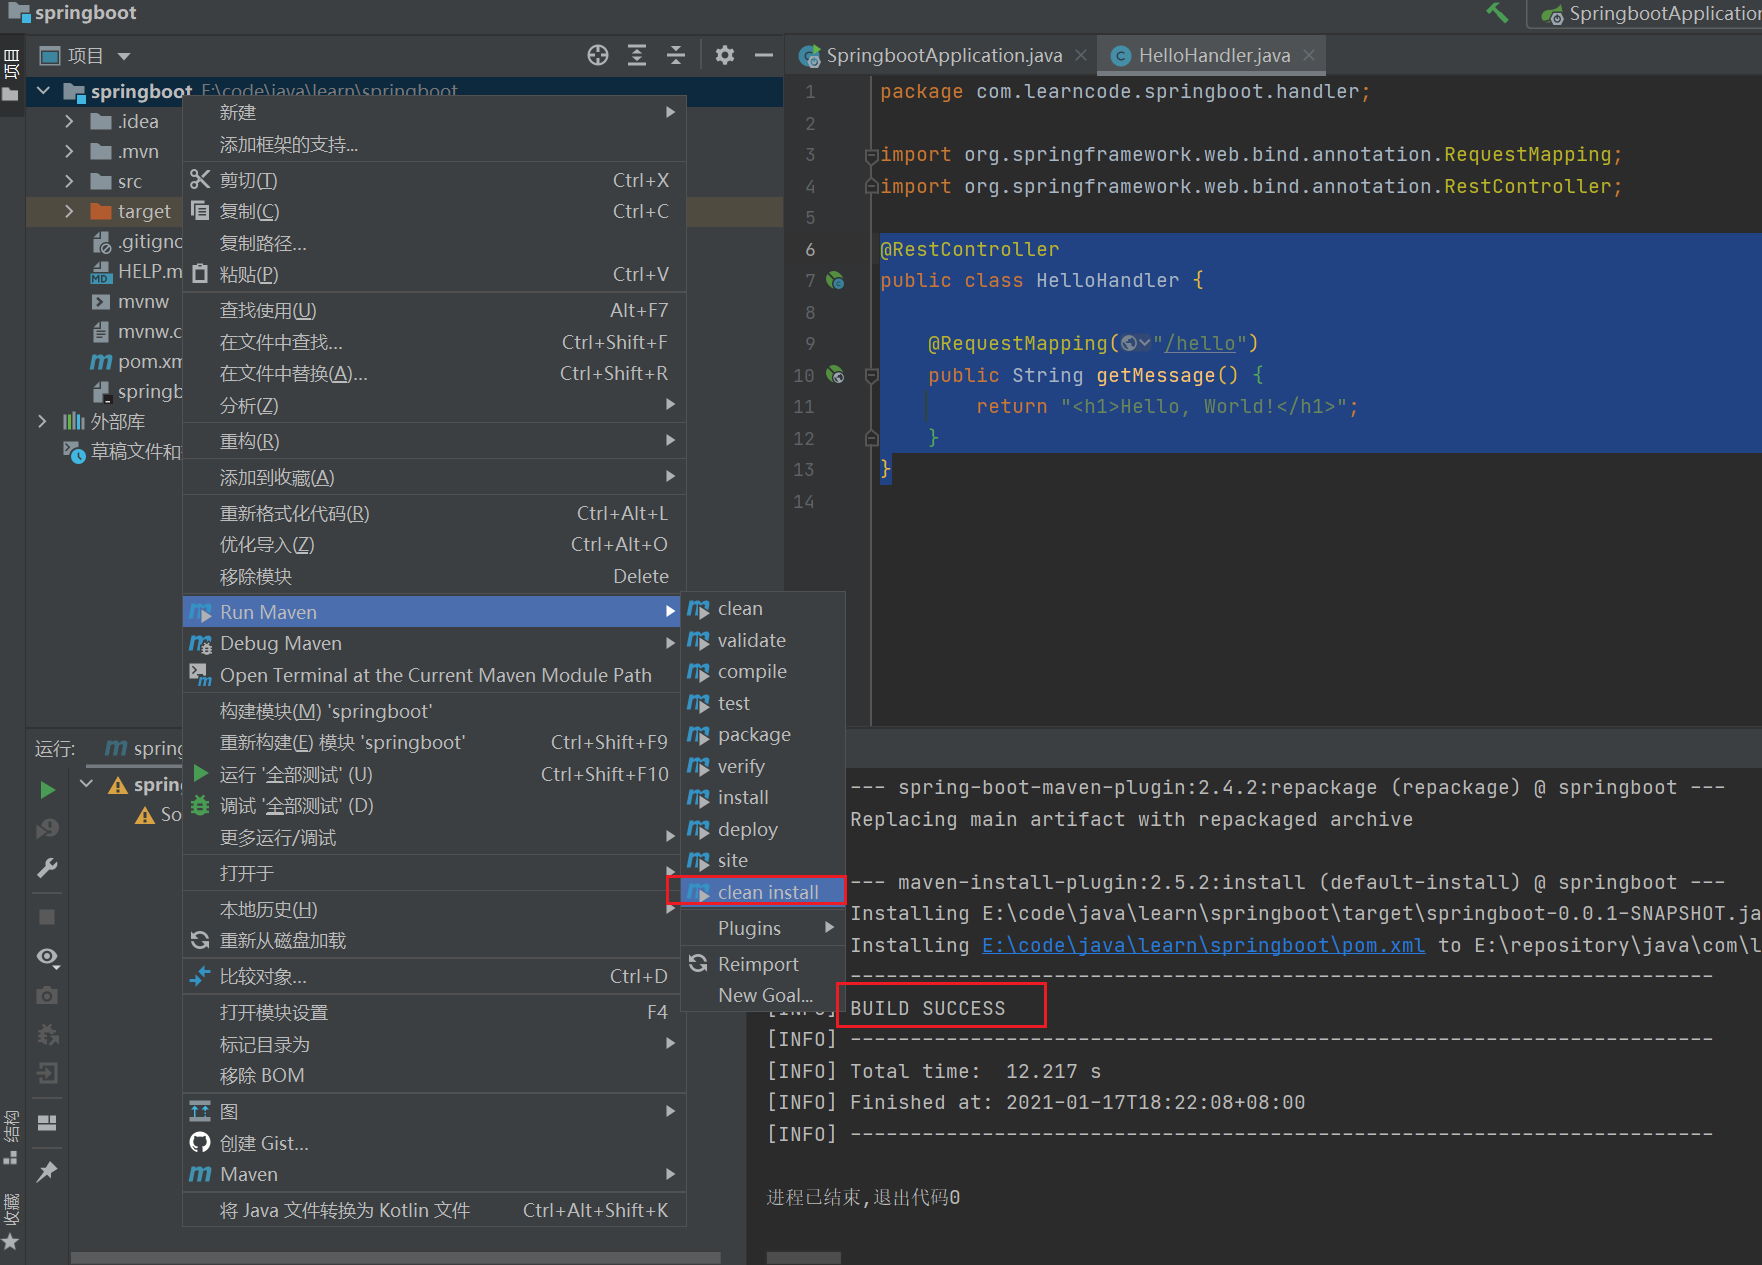Choose the deploy Maven goal
The width and height of the screenshot is (1762, 1265).
764,829
